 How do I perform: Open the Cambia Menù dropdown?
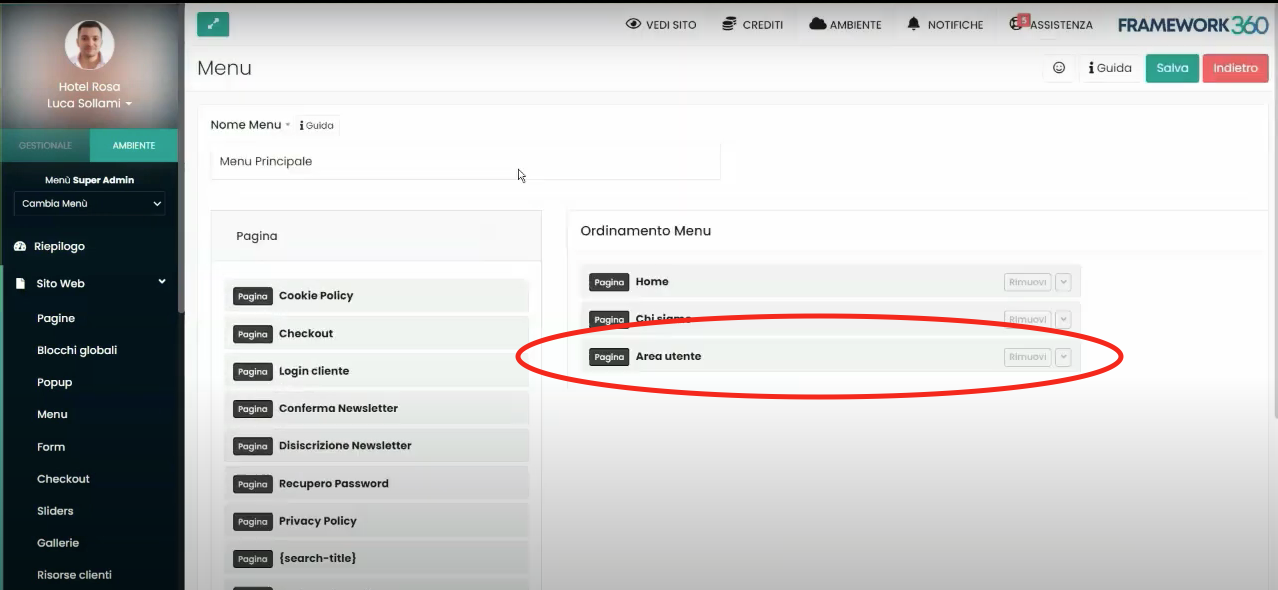[x=88, y=203]
